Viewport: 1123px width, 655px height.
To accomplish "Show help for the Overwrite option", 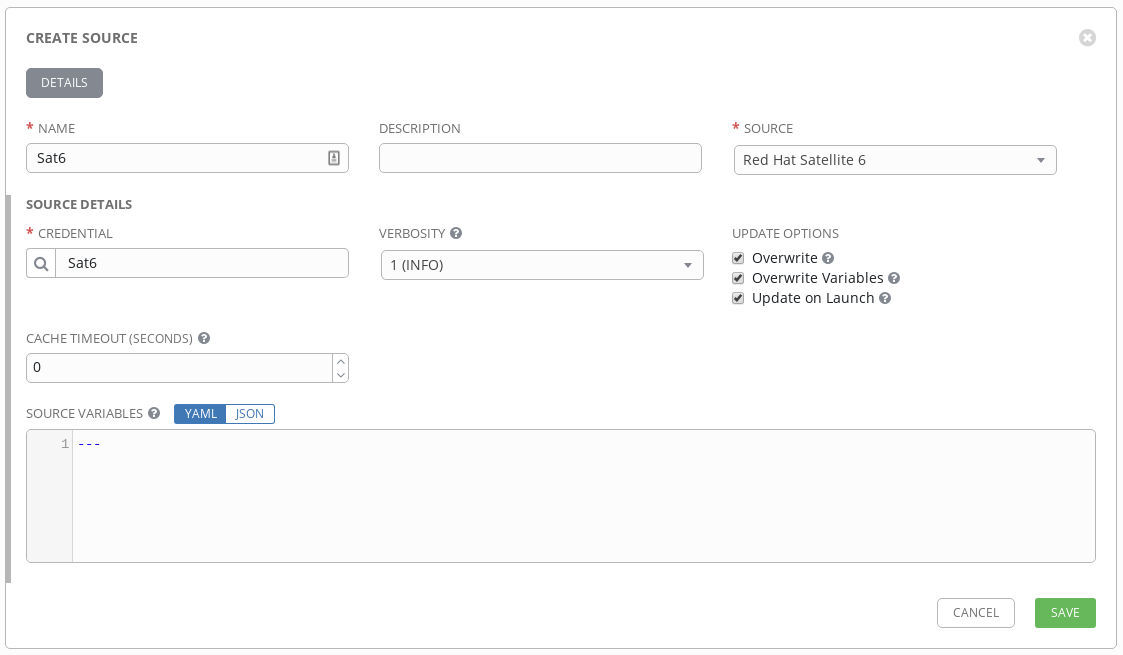I will [x=828, y=258].
